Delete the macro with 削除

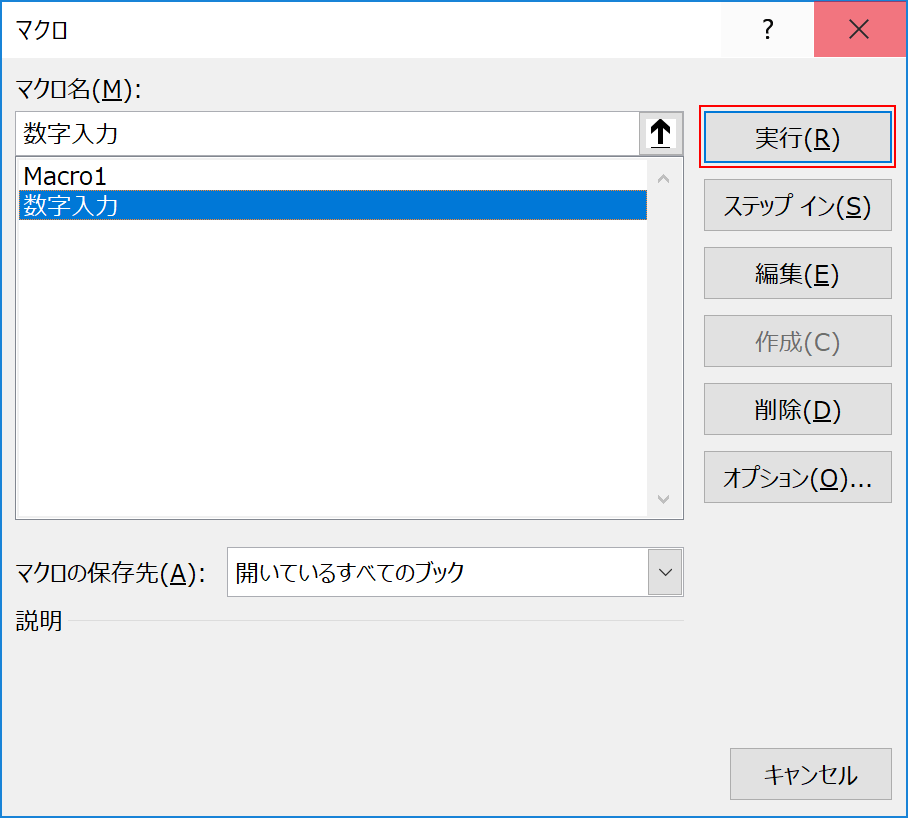point(797,409)
